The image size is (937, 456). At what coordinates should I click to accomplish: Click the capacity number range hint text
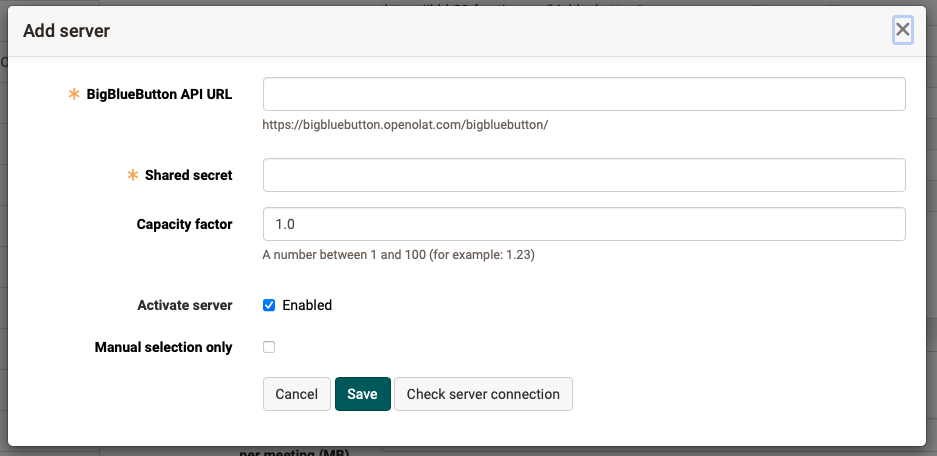pos(398,255)
